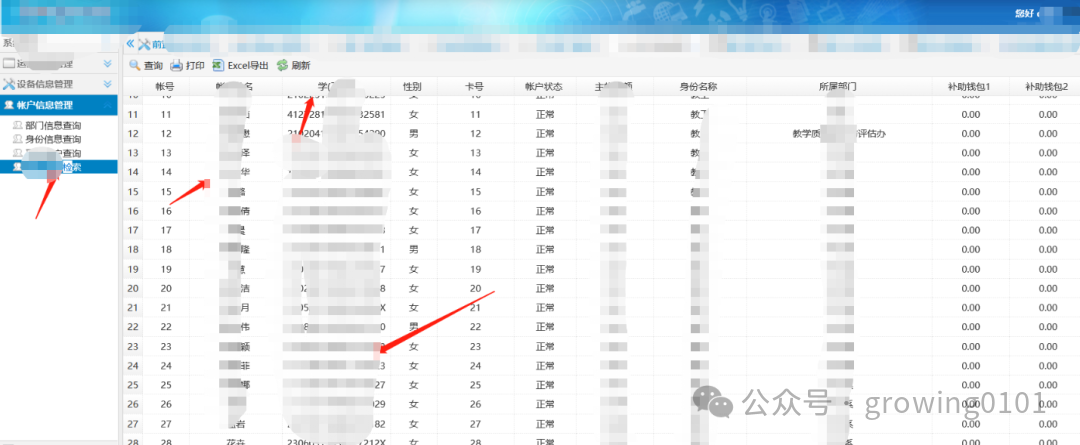
Task: Click the 补助钱包1 value 0.00 in row 20
Action: (970, 288)
